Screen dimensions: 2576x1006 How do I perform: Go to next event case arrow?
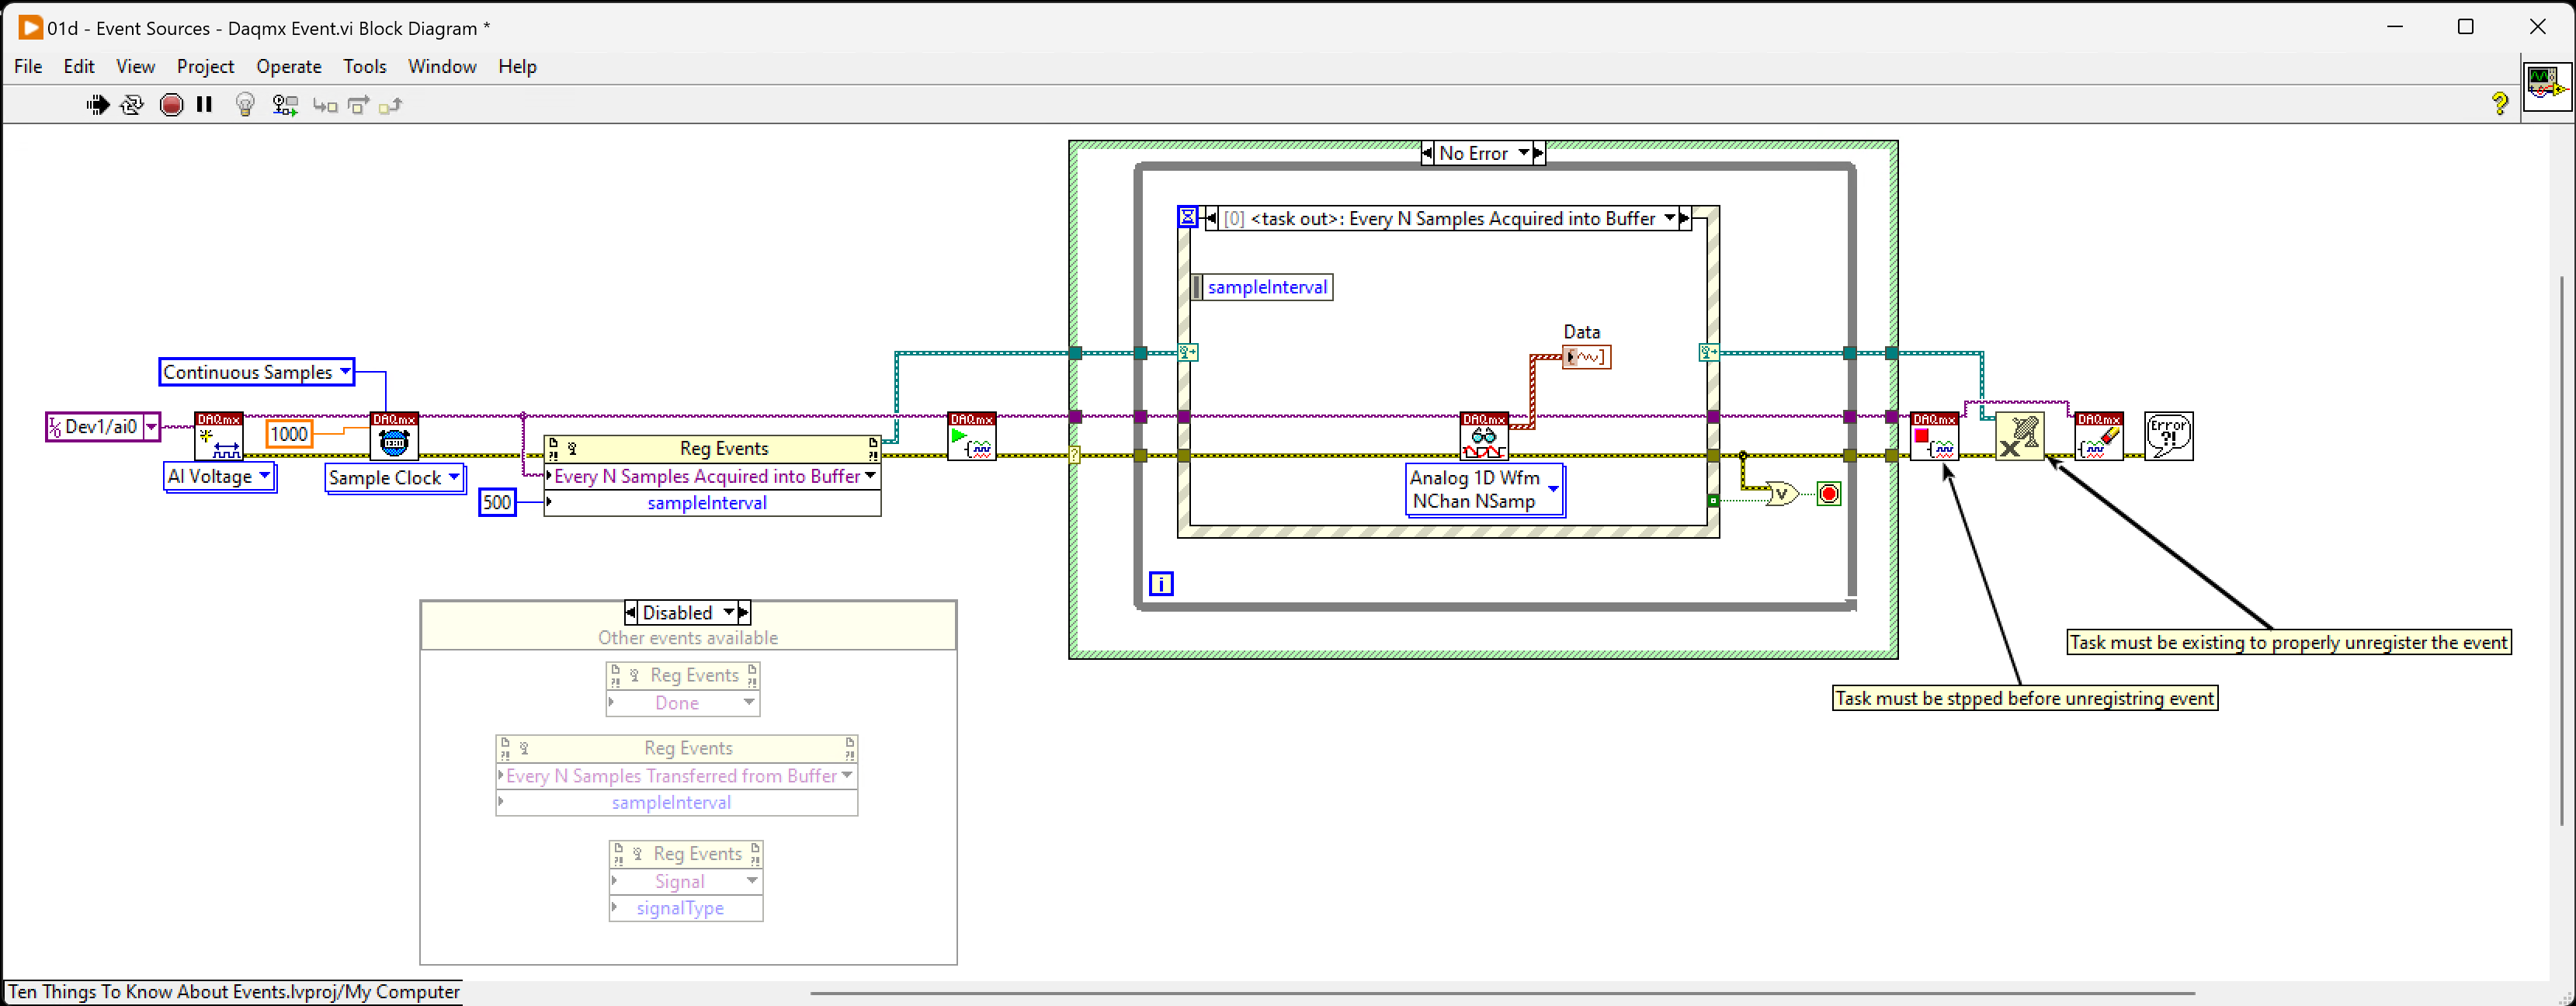(1685, 218)
